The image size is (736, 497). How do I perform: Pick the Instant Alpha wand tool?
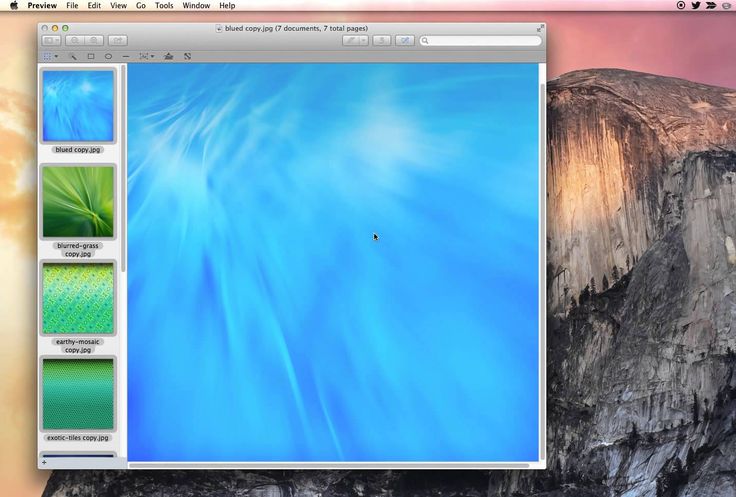73,56
